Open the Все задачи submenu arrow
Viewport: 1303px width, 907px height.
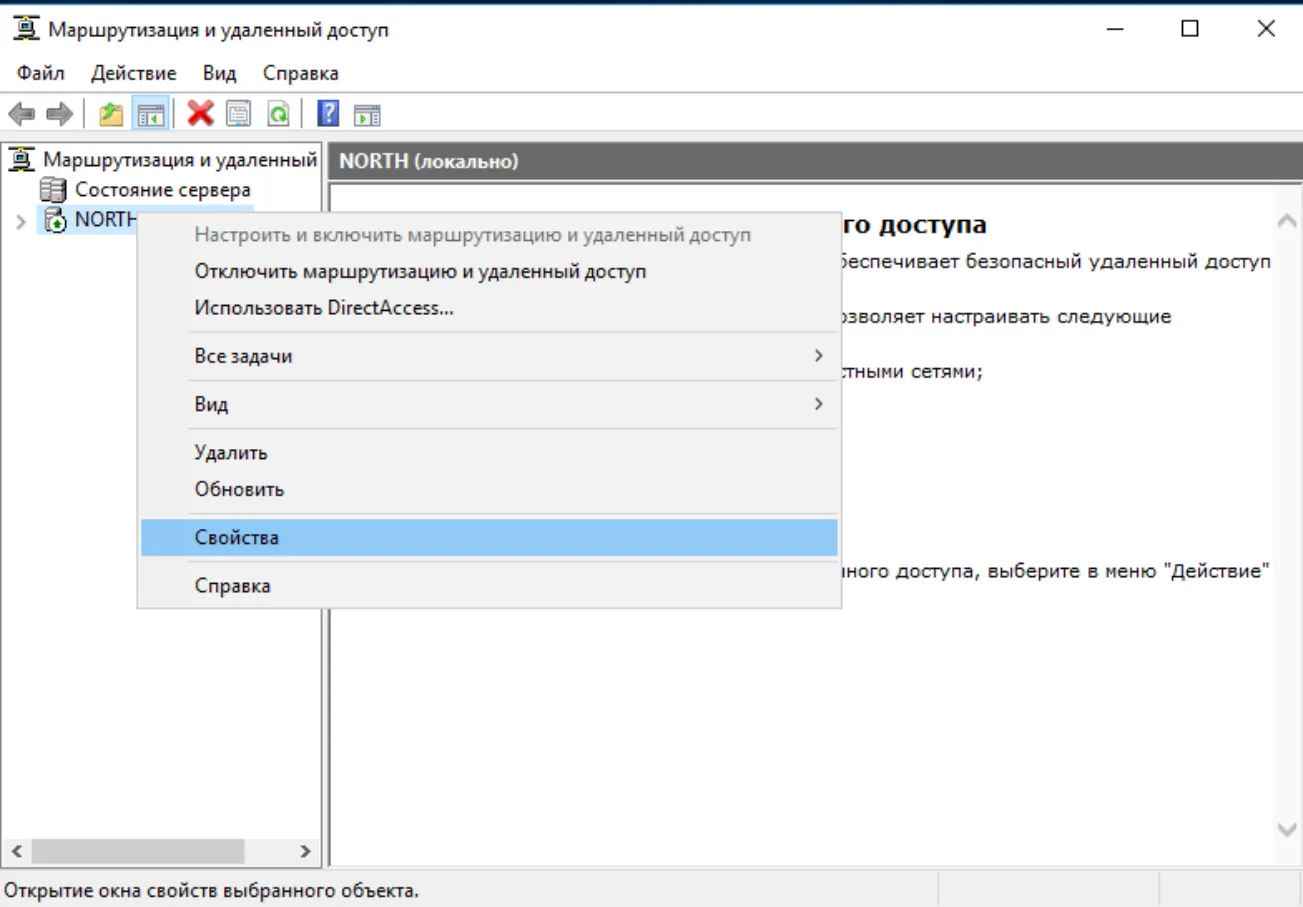pyautogui.click(x=818, y=356)
